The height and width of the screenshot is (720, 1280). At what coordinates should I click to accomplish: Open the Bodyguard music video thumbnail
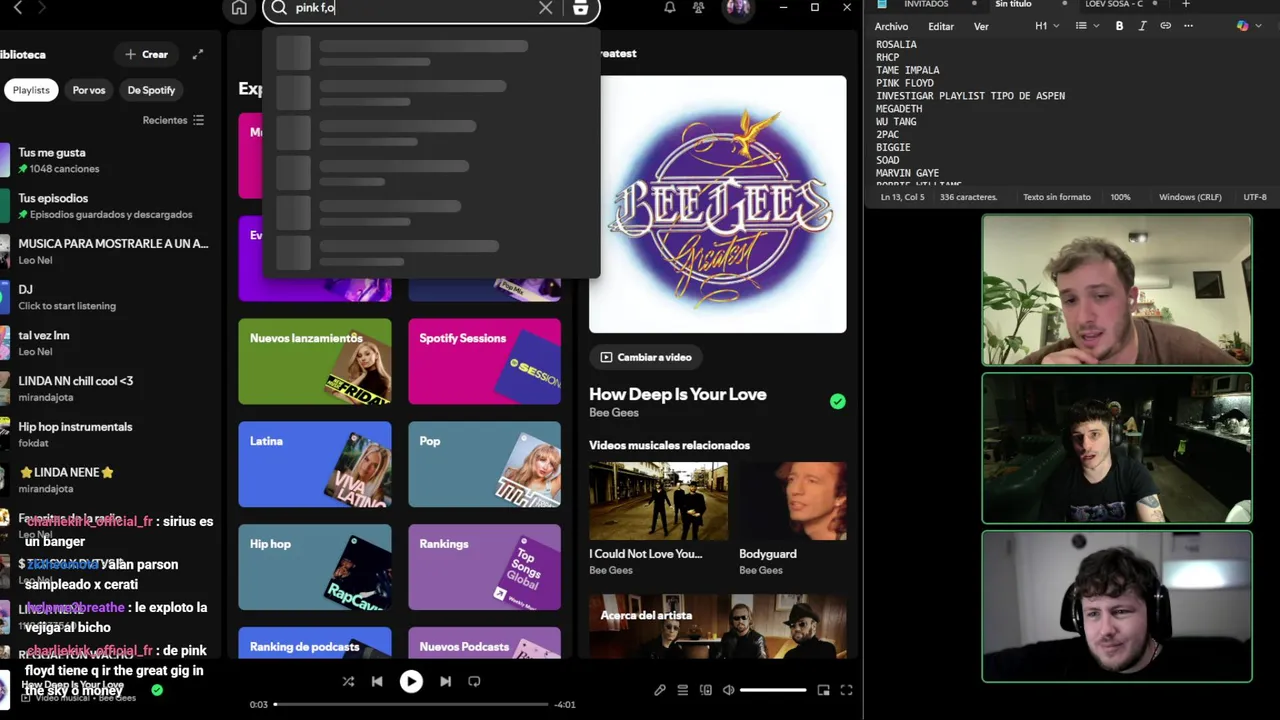[x=792, y=501]
